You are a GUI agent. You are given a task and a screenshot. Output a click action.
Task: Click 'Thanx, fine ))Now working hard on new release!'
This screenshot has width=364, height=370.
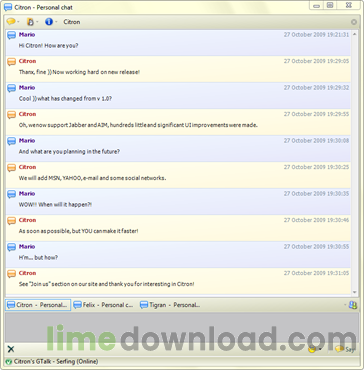coord(79,72)
